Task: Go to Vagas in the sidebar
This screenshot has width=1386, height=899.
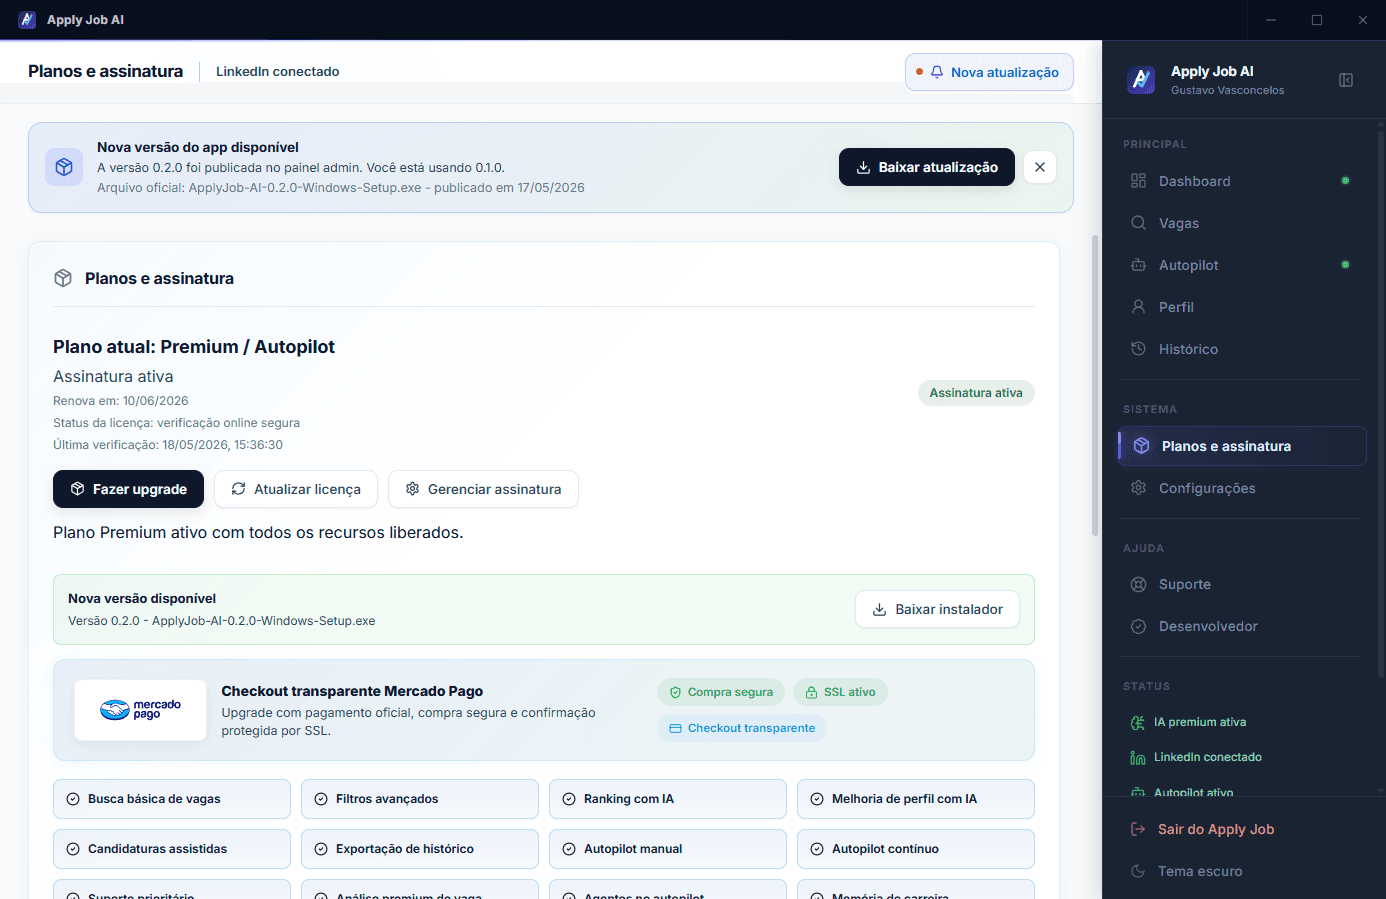Action: 1242,223
